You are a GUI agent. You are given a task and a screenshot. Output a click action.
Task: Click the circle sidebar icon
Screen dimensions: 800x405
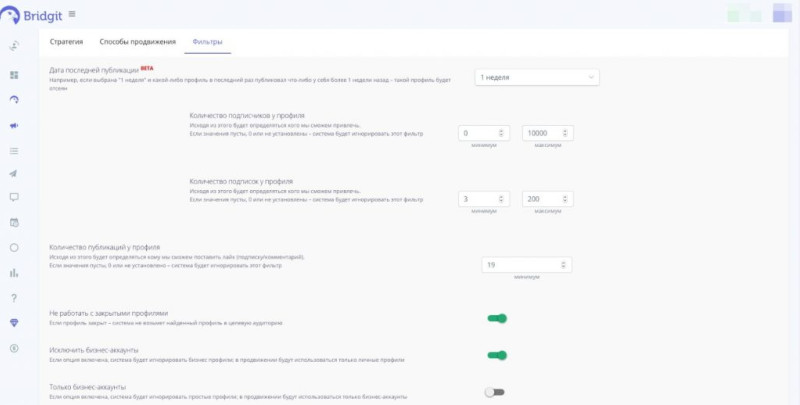click(14, 247)
